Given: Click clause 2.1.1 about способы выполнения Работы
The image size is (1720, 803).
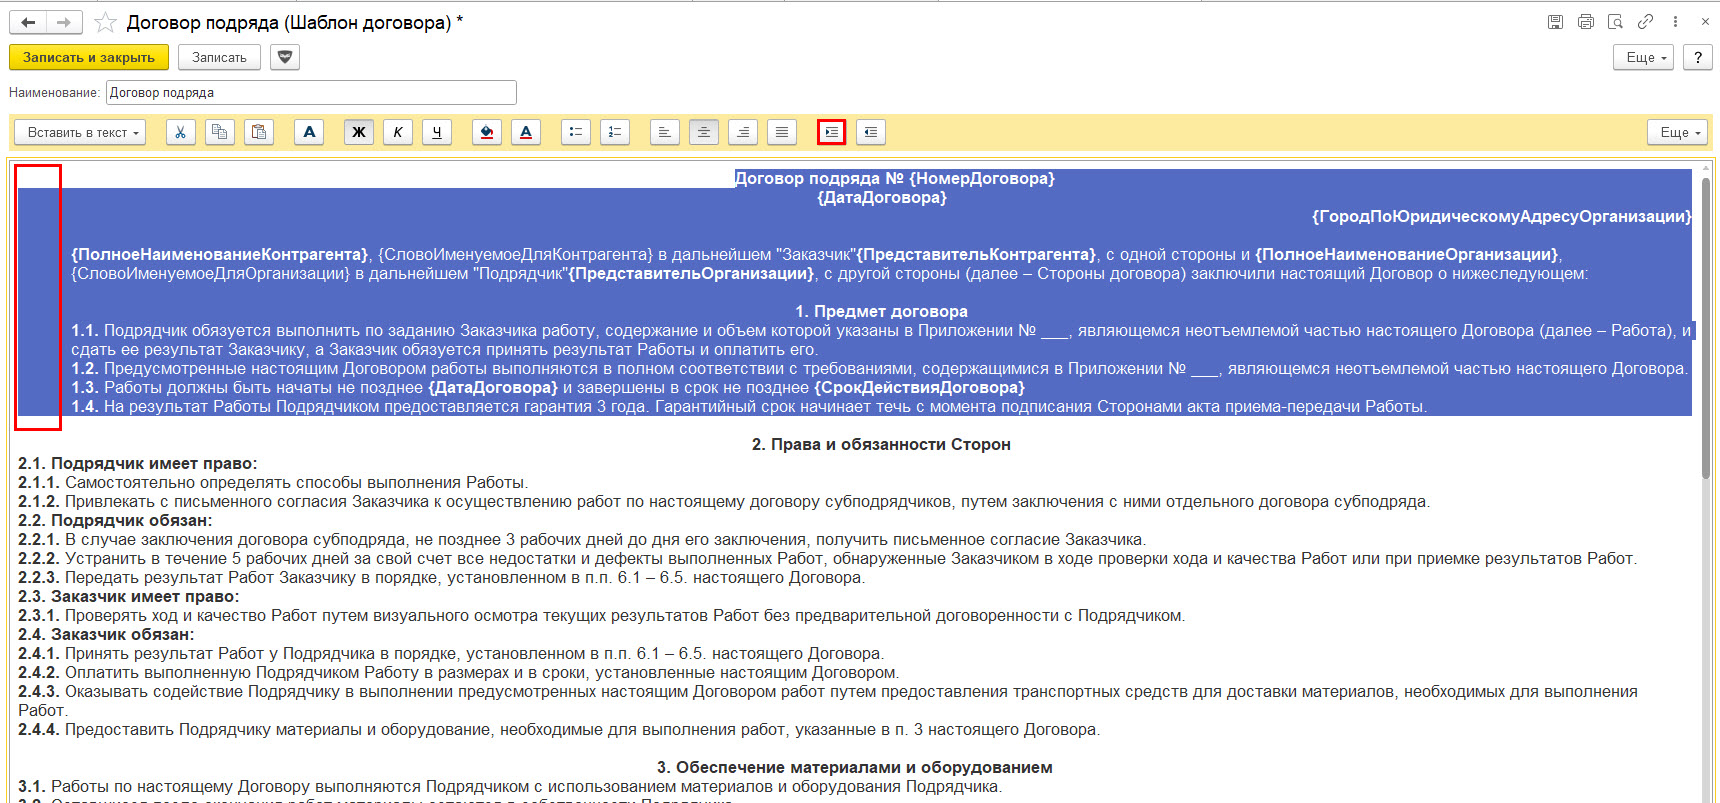Looking at the screenshot, I should 273,482.
